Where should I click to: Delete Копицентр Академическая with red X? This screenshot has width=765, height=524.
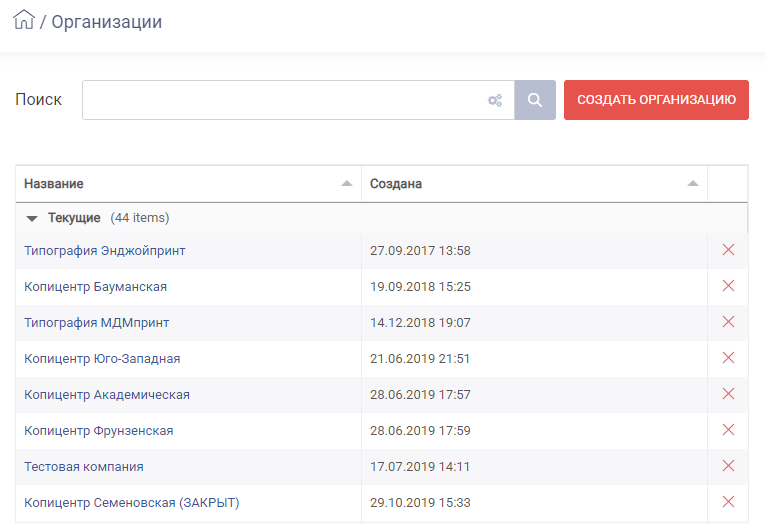[x=728, y=394]
